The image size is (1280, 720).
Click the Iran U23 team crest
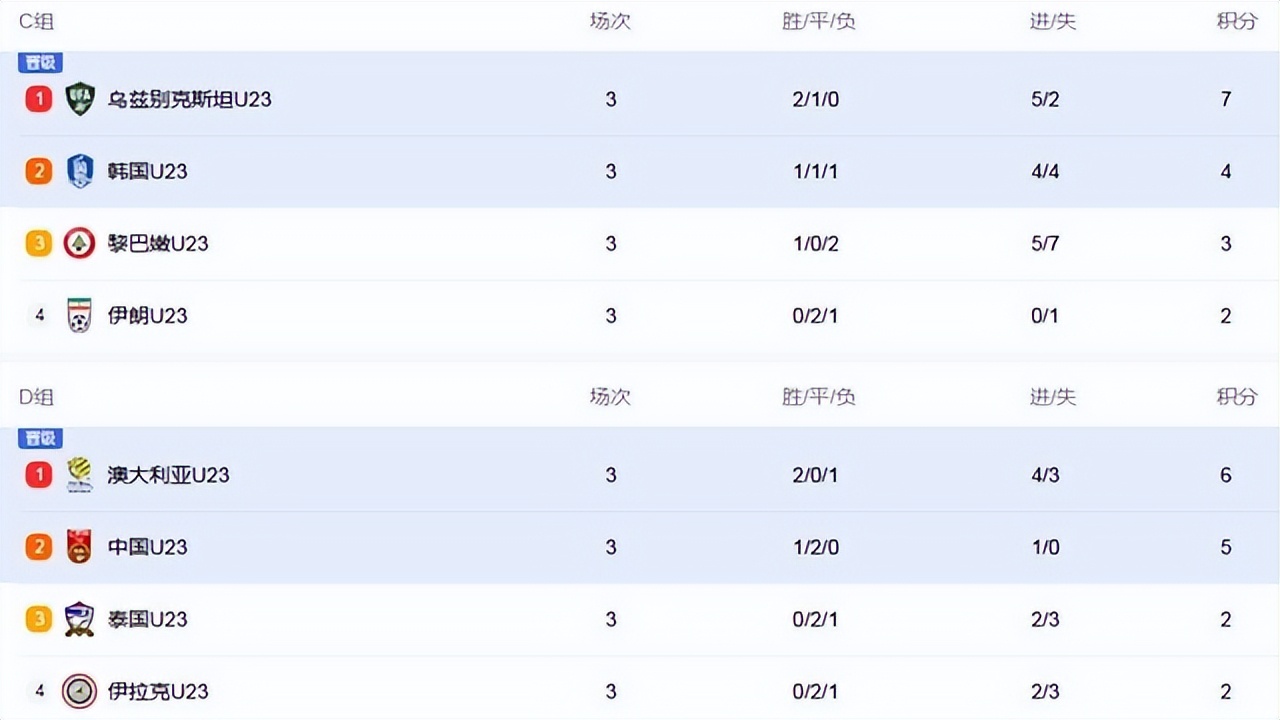(x=79, y=315)
